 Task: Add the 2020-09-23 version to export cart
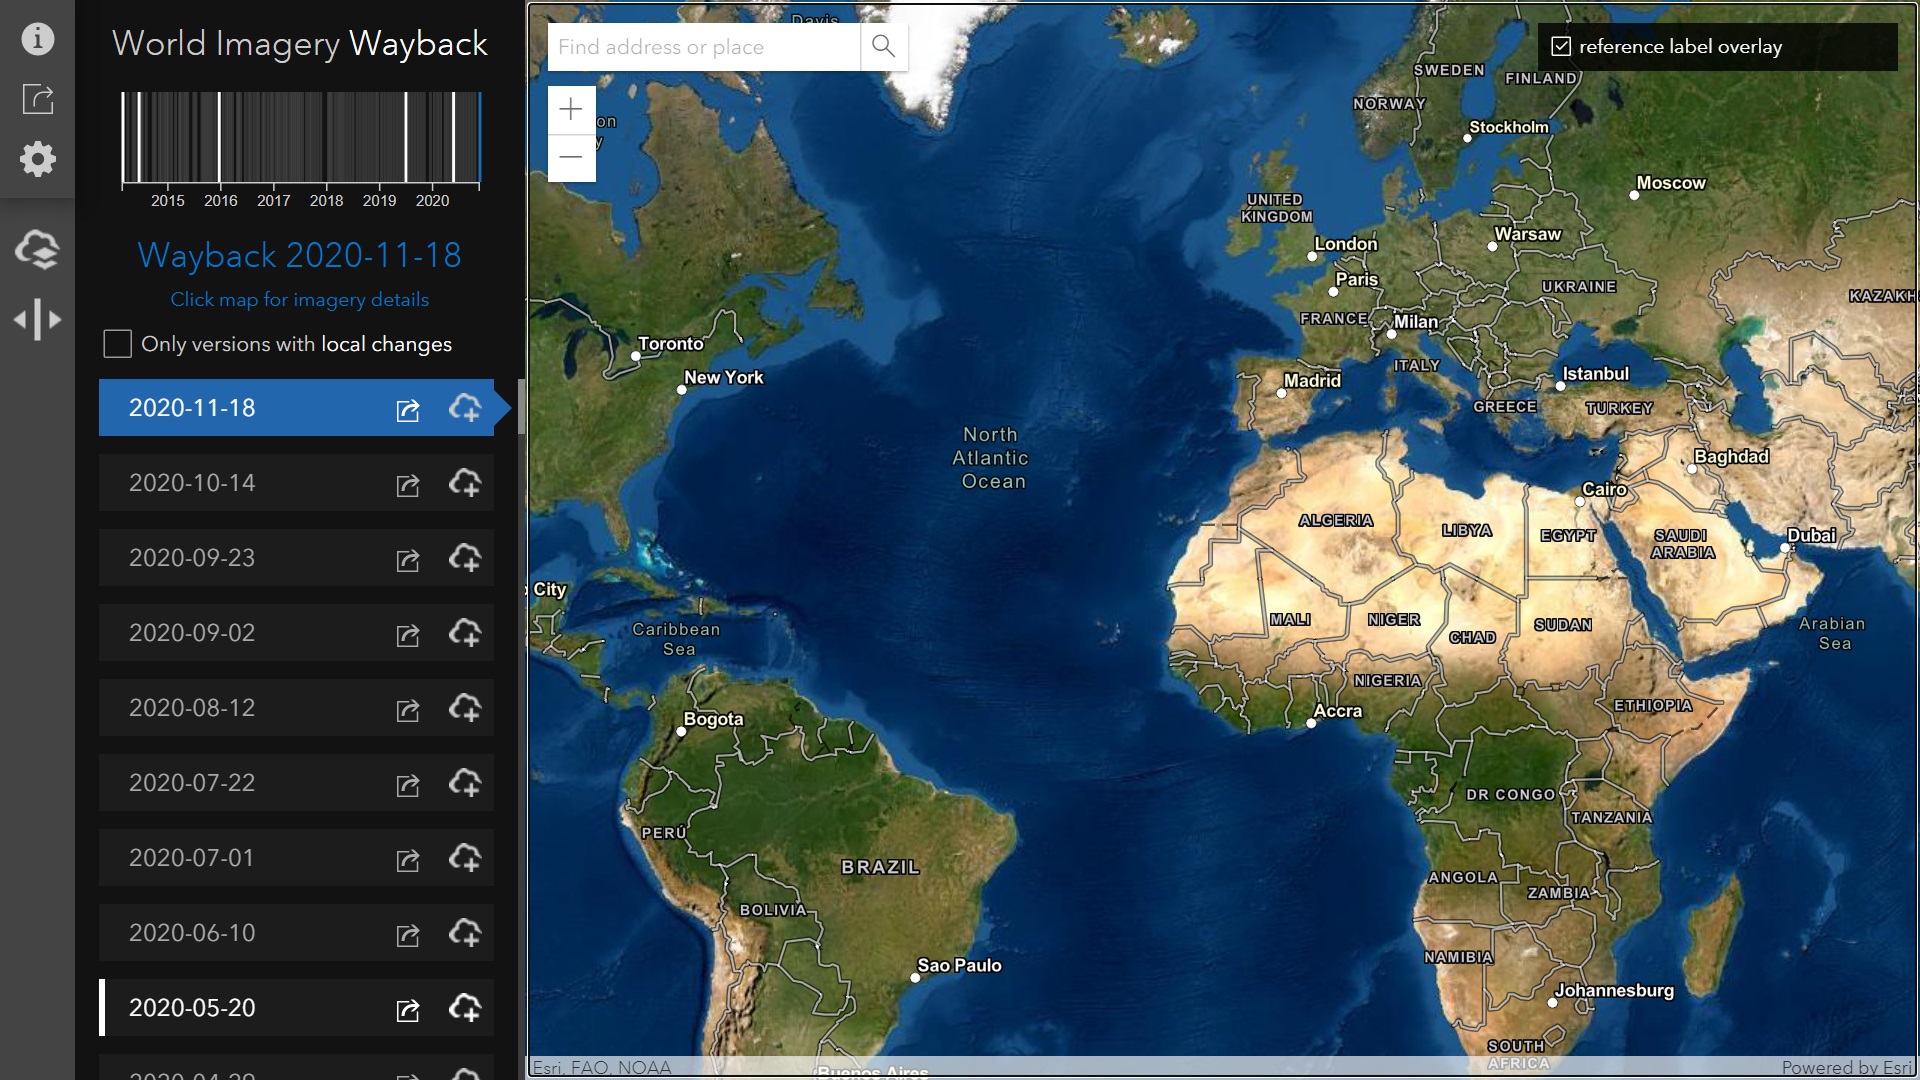point(467,561)
